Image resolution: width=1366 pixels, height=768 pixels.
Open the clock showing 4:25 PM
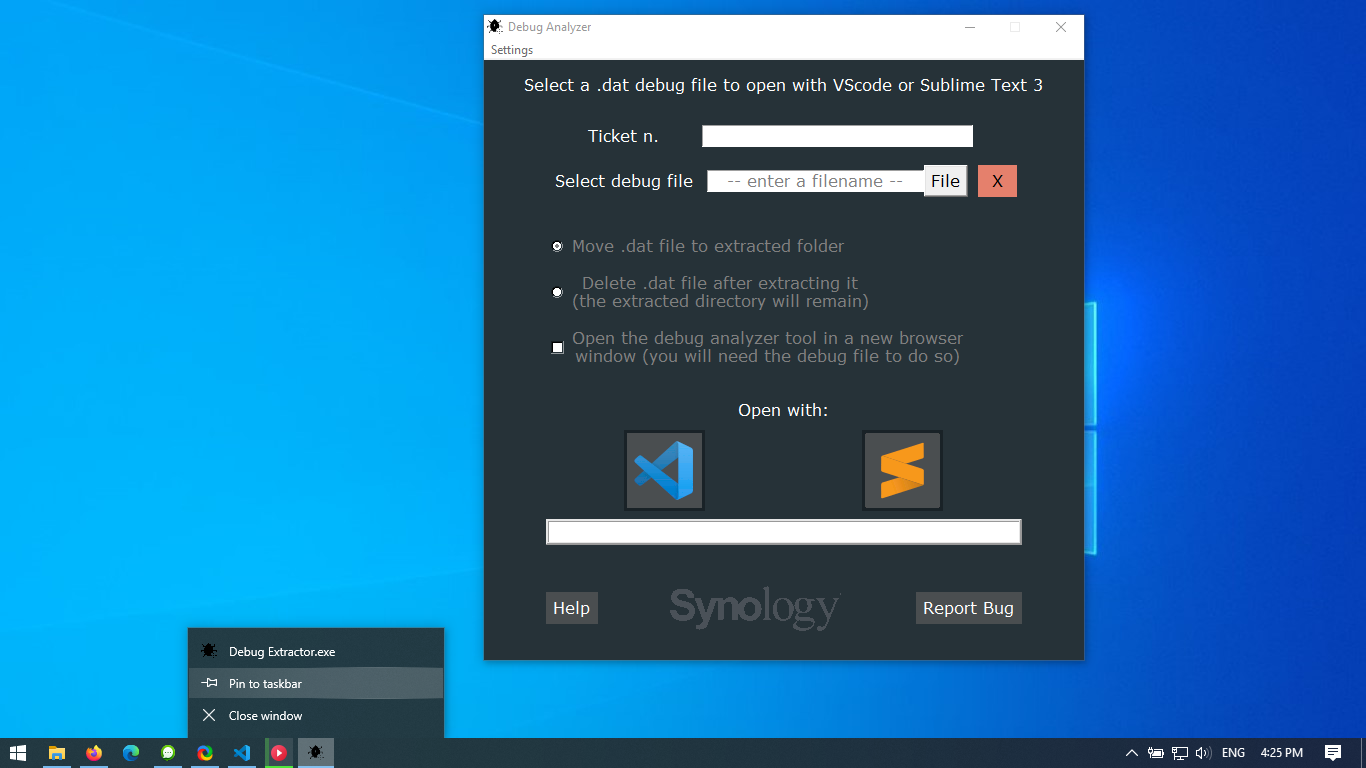click(1282, 753)
